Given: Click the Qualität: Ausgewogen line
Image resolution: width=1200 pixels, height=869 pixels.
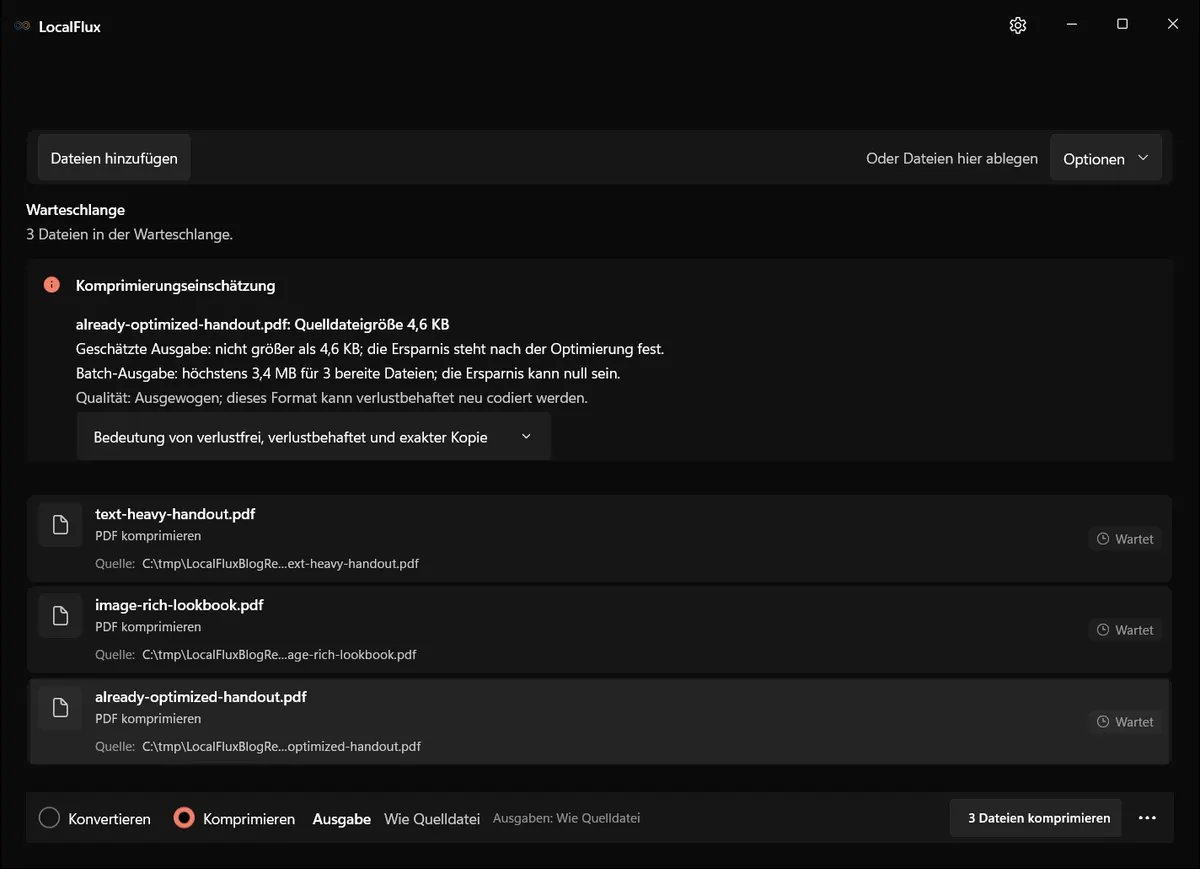Looking at the screenshot, I should click(x=332, y=398).
